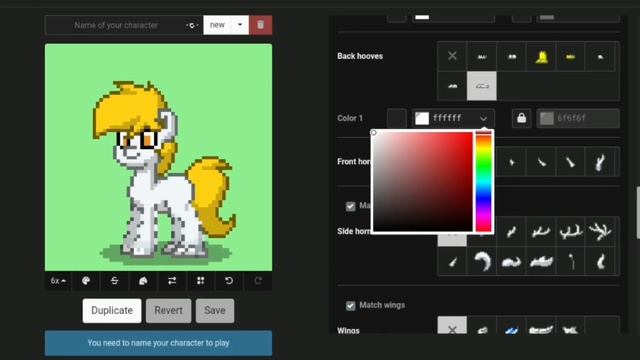Image resolution: width=640 pixels, height=360 pixels.
Task: Click the redo arrow icon under the preview
Action: tap(258, 281)
